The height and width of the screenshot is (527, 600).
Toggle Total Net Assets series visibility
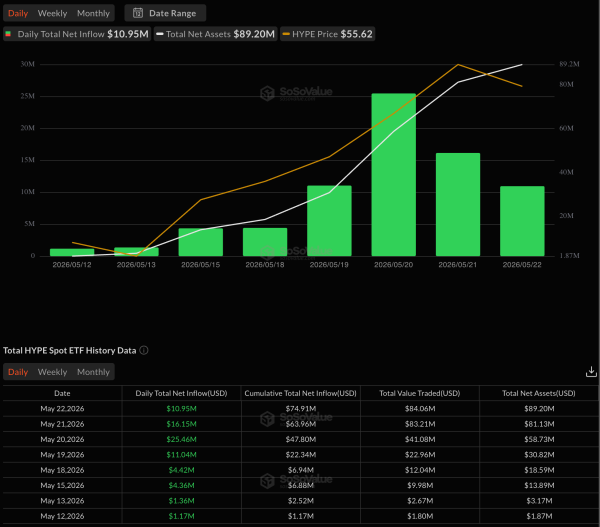click(x=216, y=34)
